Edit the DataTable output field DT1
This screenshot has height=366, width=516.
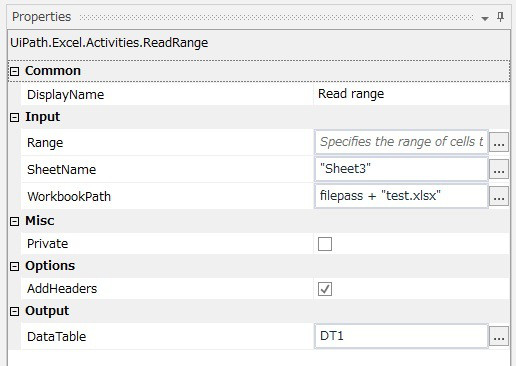[x=401, y=336]
